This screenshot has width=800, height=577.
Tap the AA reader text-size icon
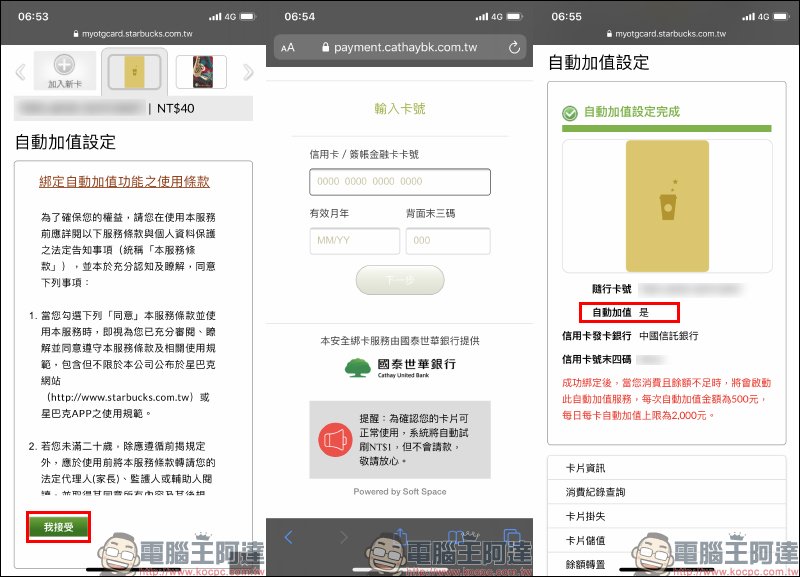tap(288, 48)
